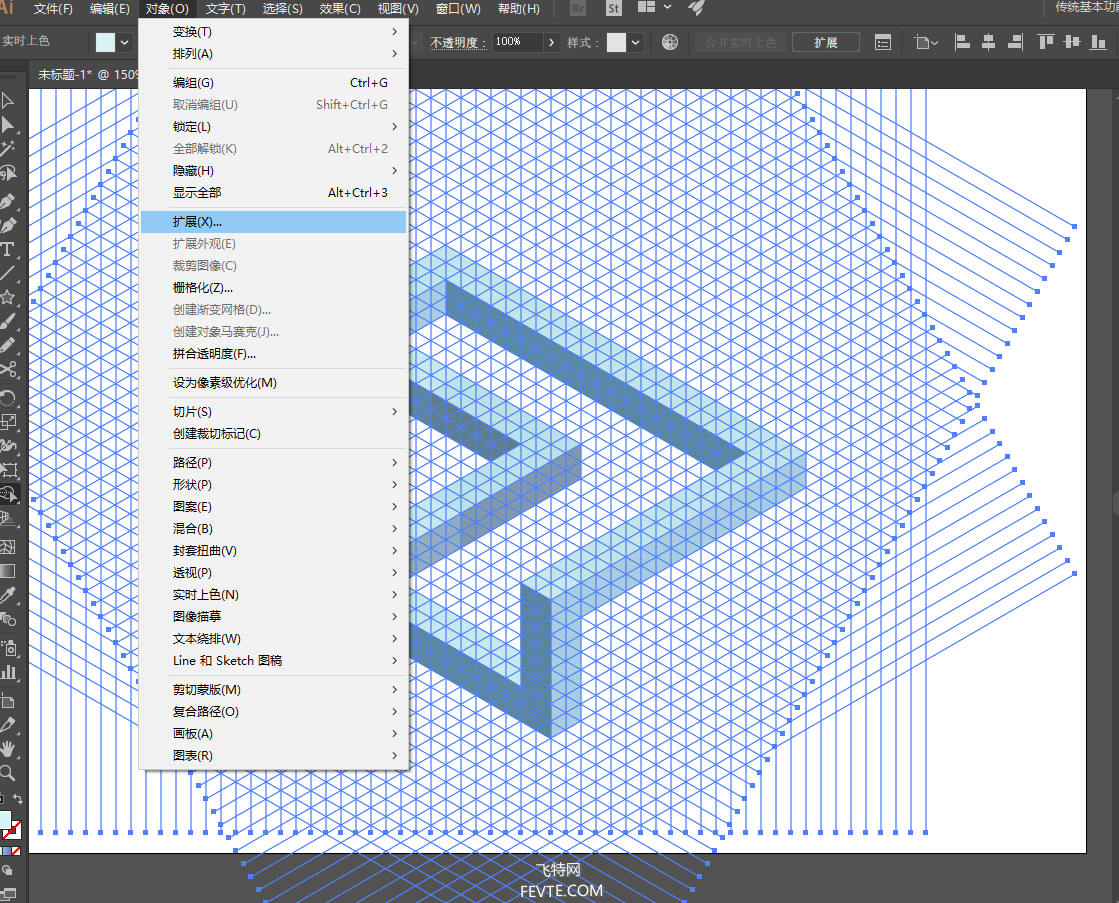Image resolution: width=1119 pixels, height=903 pixels.
Task: Select the Column Graph tool
Action: pos(8,673)
